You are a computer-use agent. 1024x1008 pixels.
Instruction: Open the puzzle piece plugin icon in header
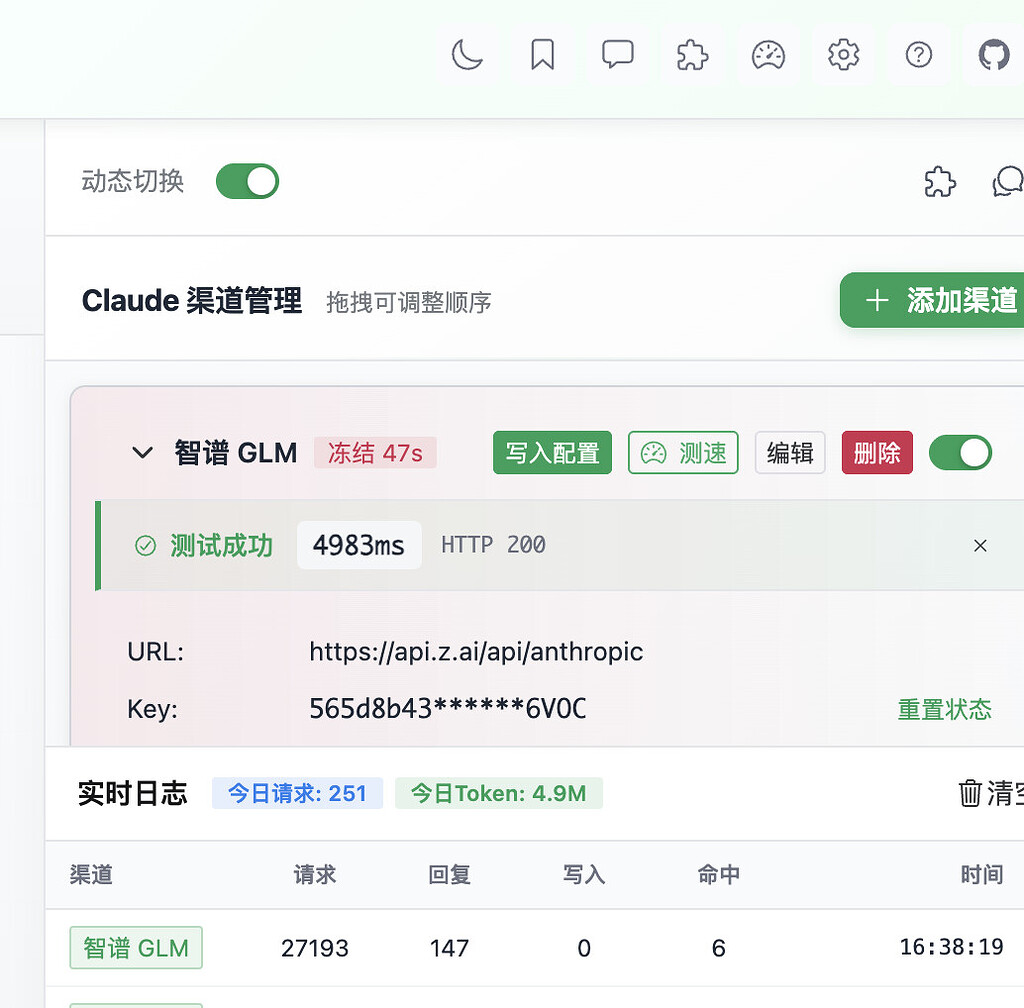(692, 55)
